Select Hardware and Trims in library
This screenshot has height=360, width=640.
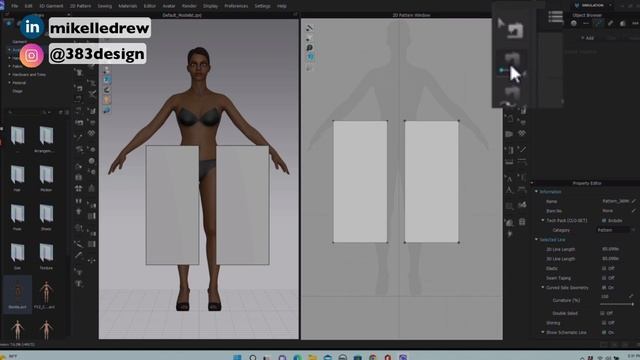tap(29, 75)
